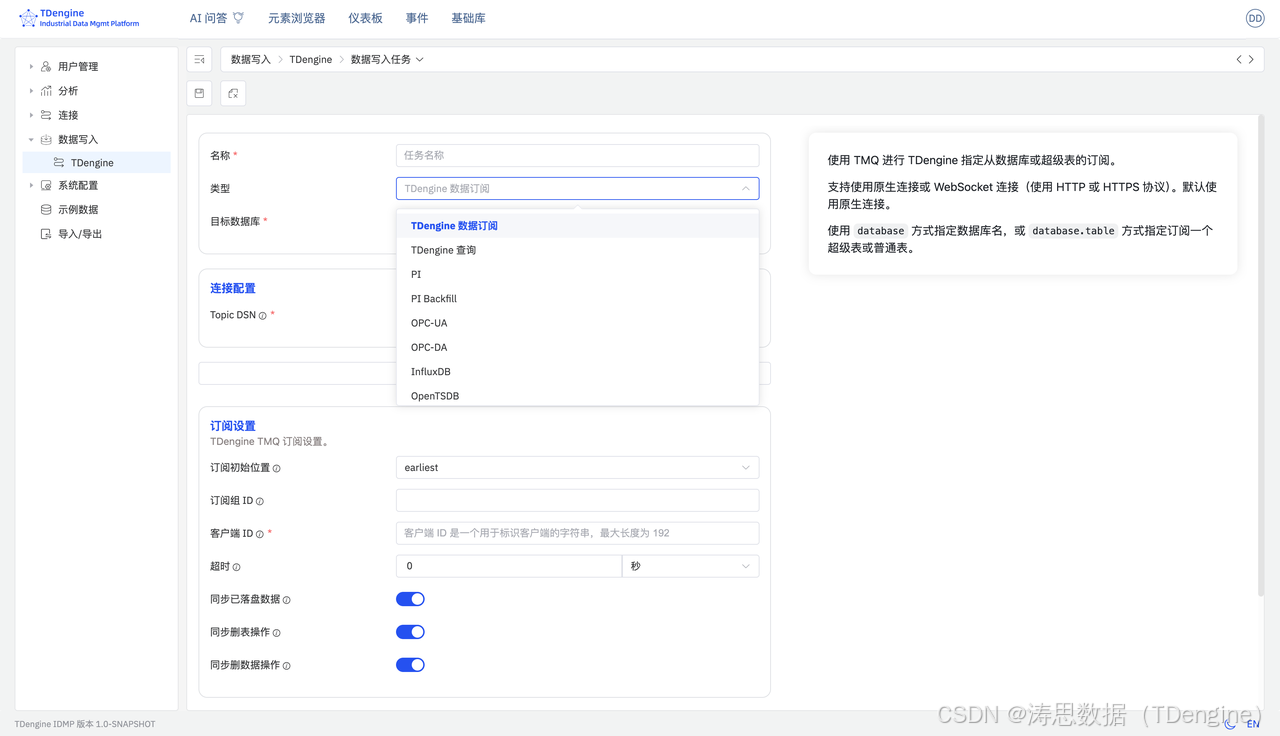
Task: Click the save icon in toolbar
Action: point(200,93)
